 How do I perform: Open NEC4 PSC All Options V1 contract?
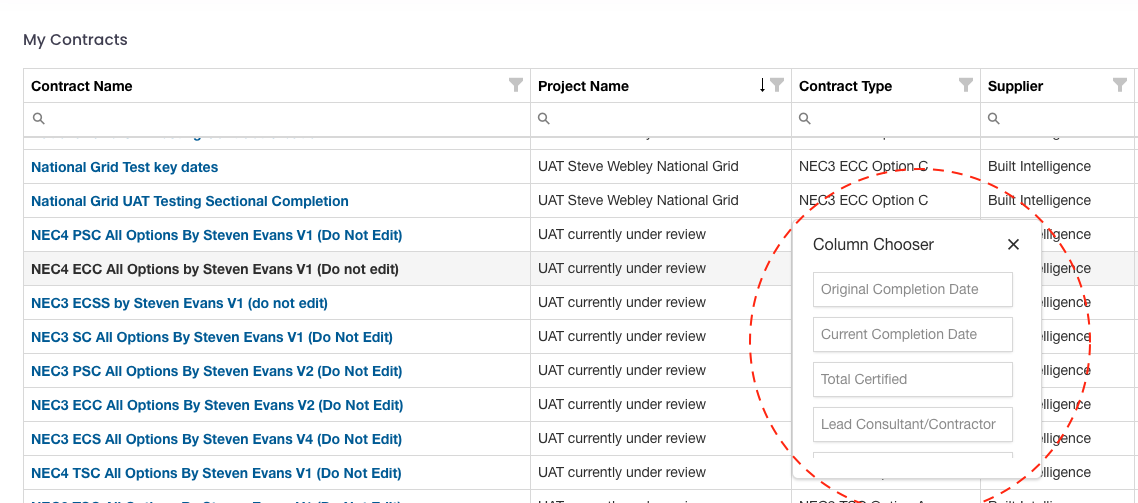pyautogui.click(x=216, y=235)
